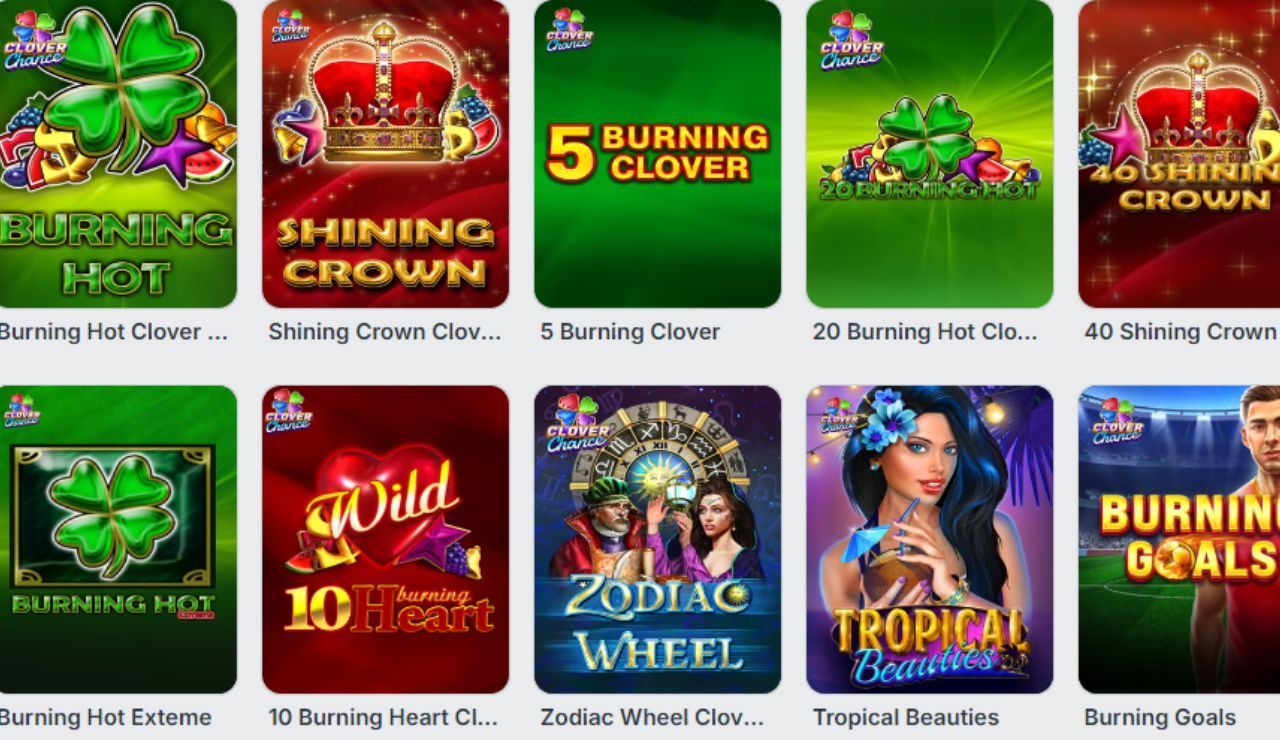Click Clover Chance badge on Burning Goals tile
This screenshot has height=740, width=1280.
coord(1117,420)
